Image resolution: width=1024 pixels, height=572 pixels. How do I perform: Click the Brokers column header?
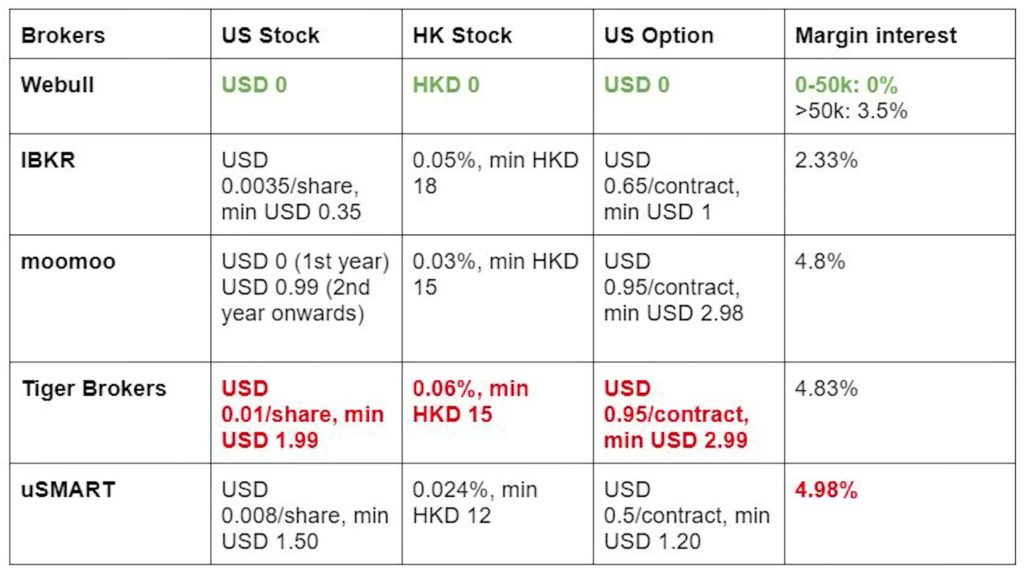[x=63, y=36]
